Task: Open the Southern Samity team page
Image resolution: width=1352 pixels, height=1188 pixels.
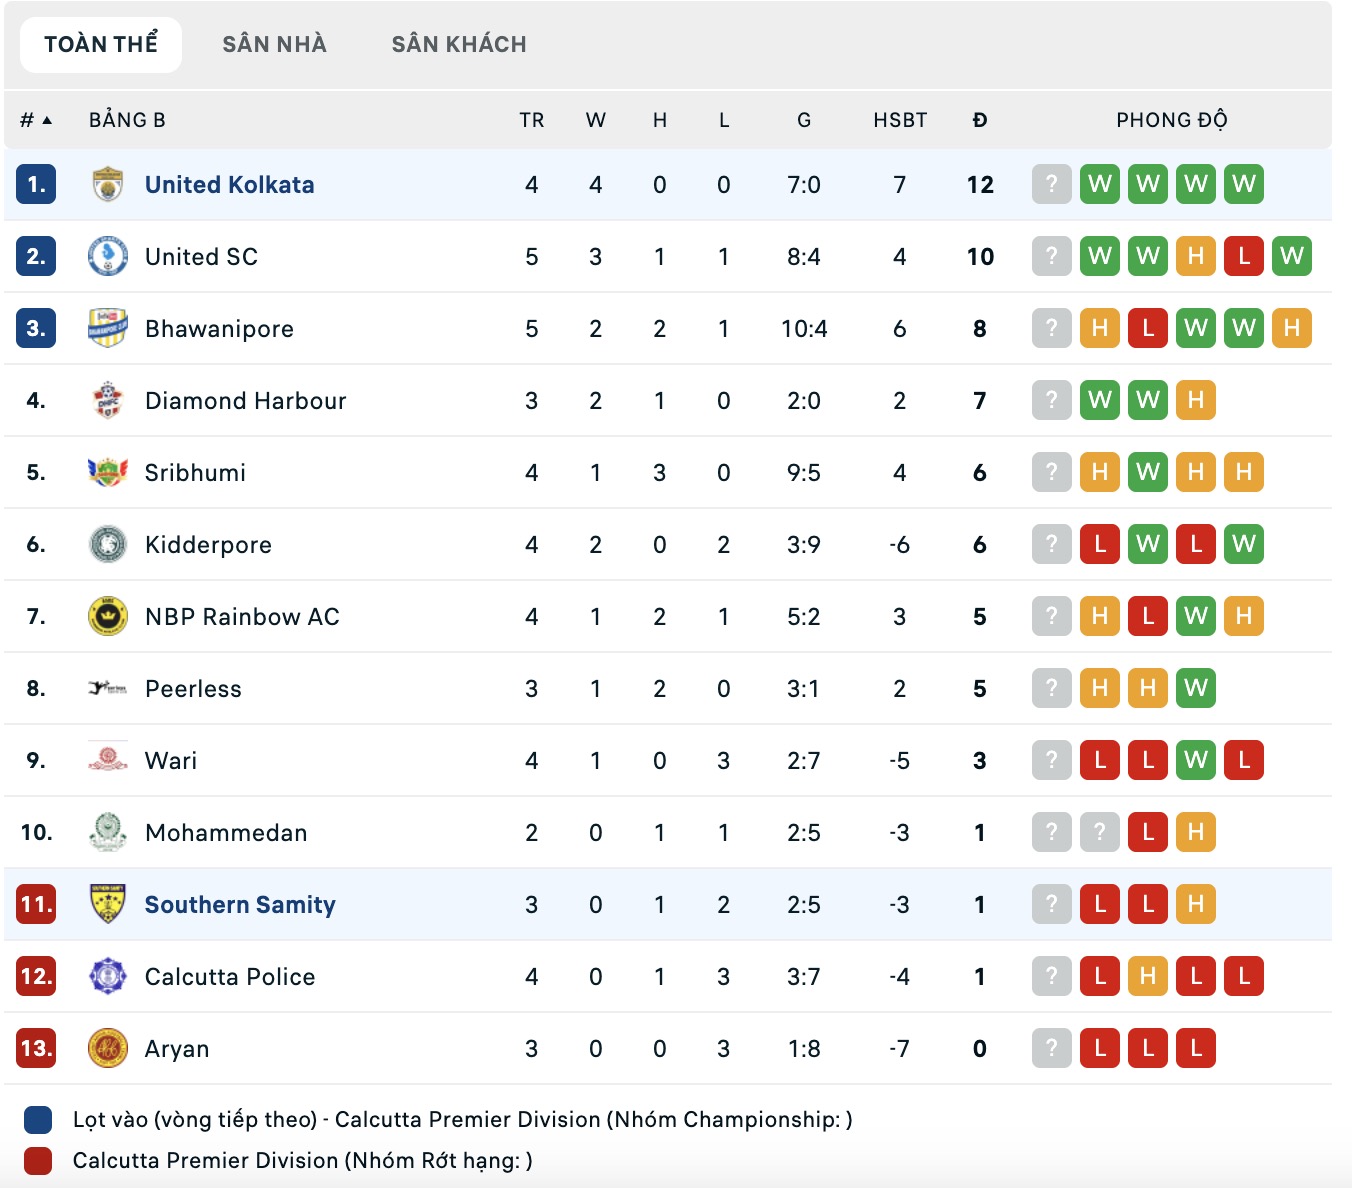Action: 240,904
